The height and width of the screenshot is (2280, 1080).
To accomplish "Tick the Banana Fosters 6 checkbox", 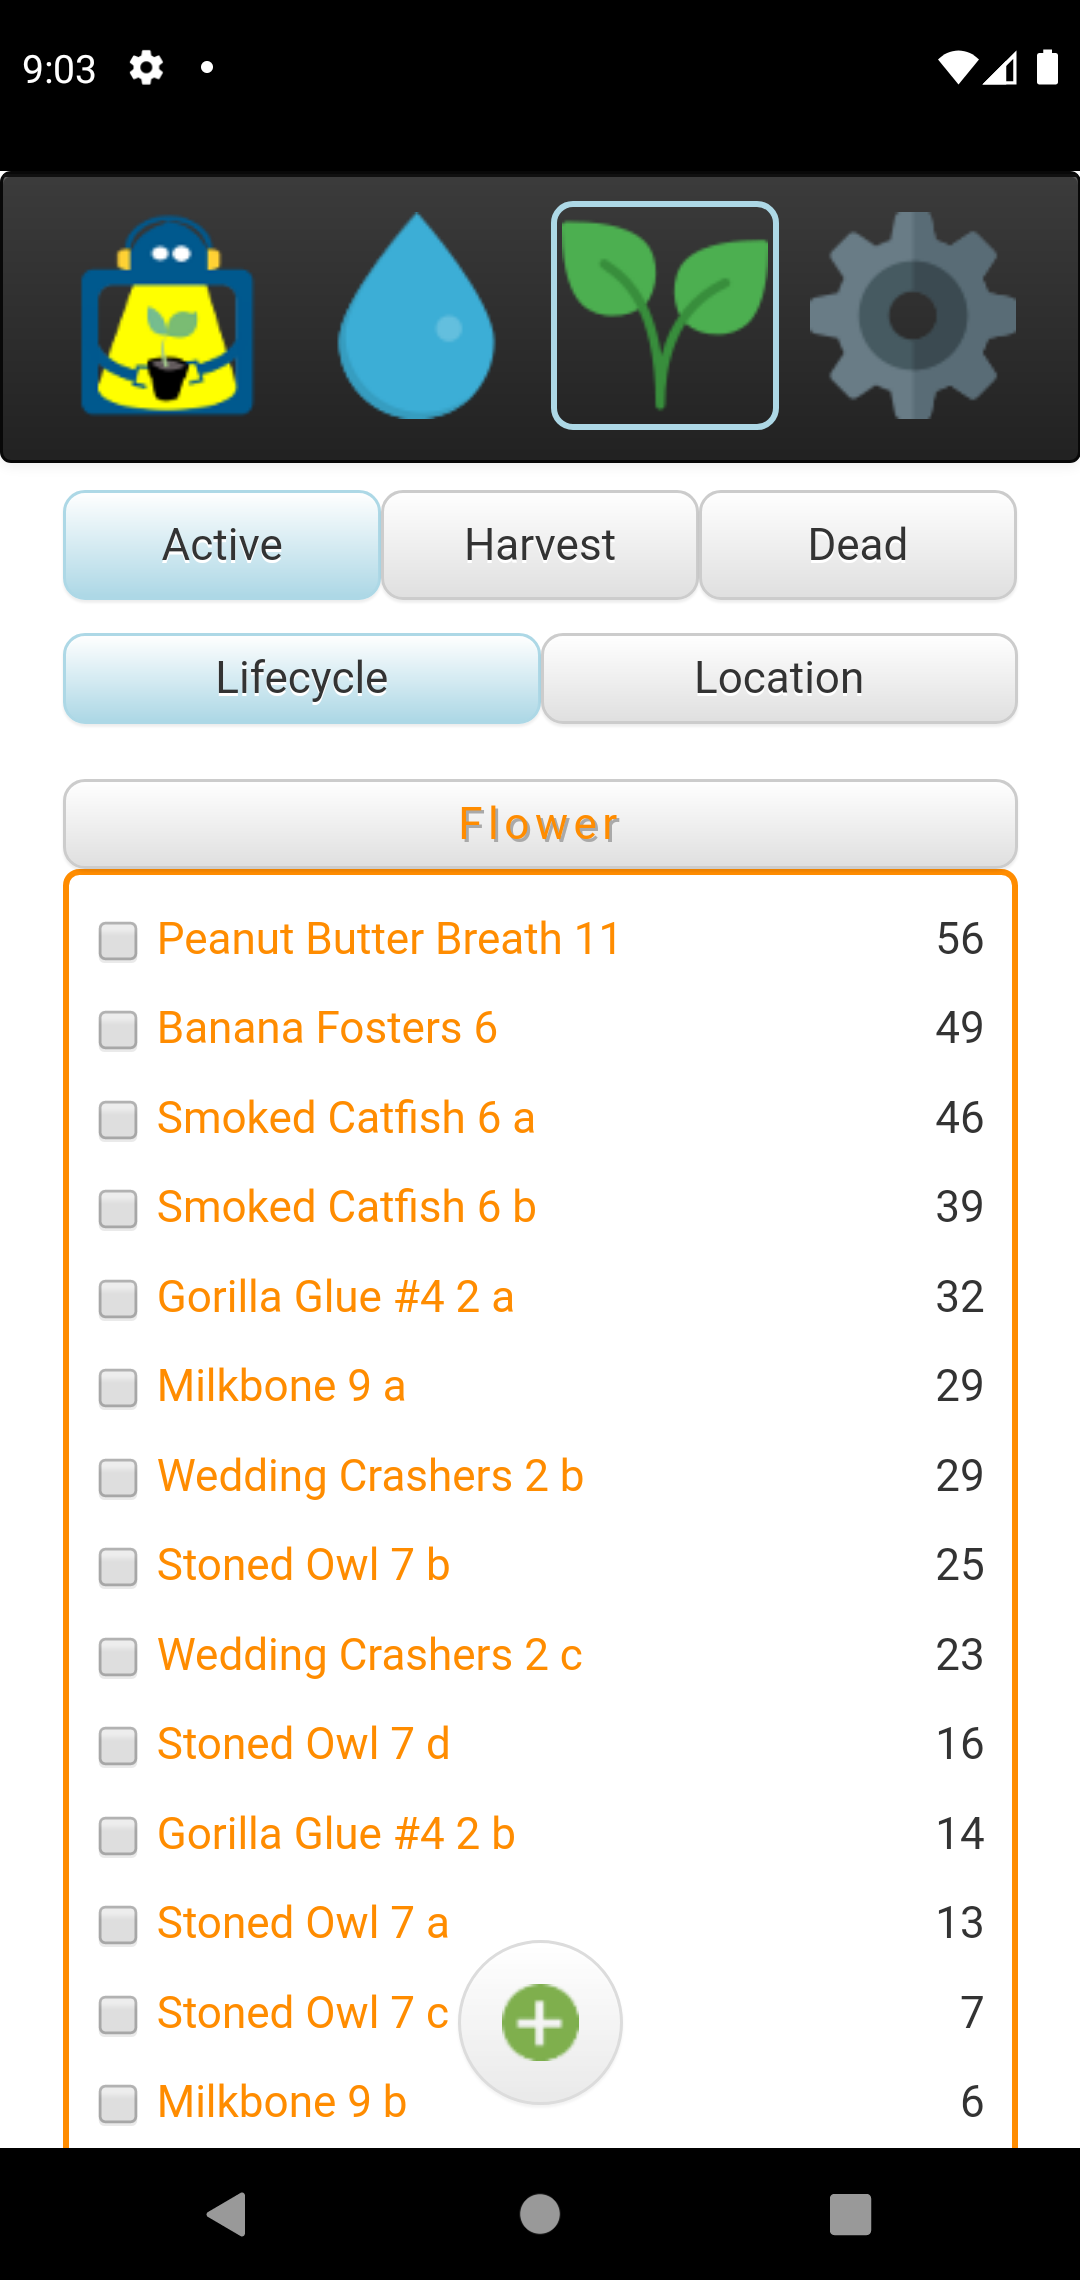I will (118, 1030).
